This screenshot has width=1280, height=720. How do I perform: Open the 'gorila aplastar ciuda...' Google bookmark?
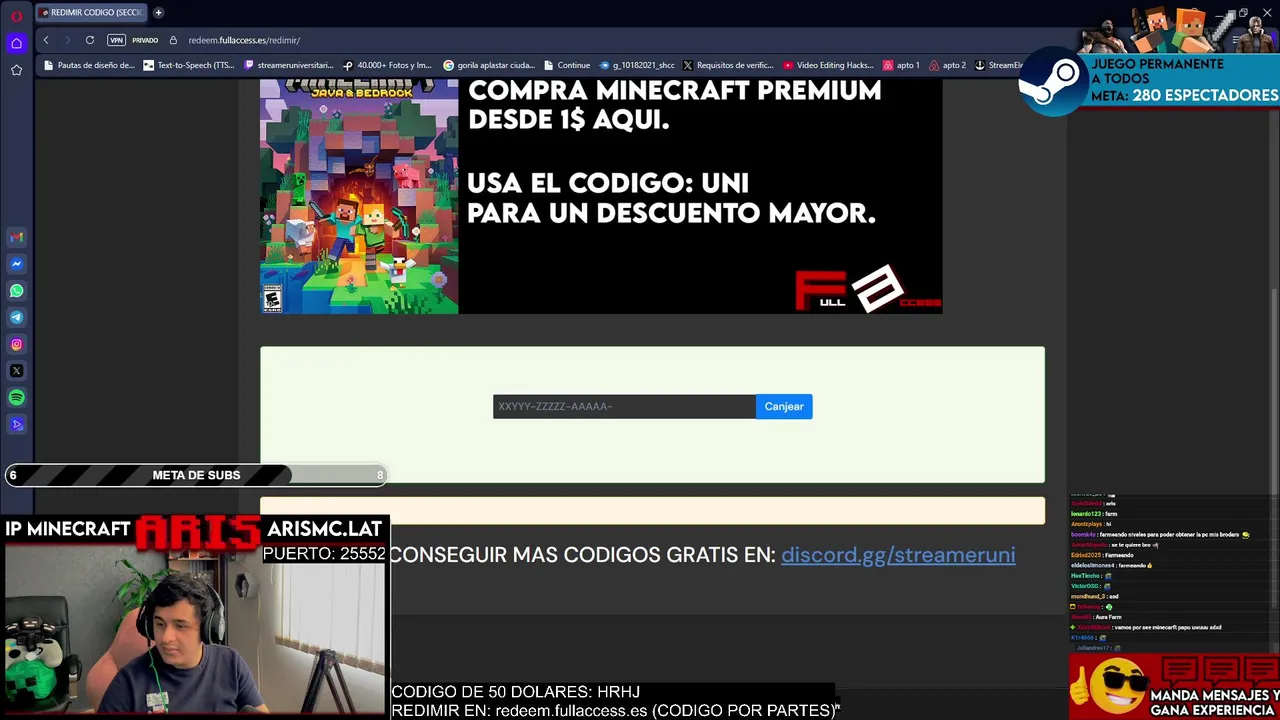[489, 65]
